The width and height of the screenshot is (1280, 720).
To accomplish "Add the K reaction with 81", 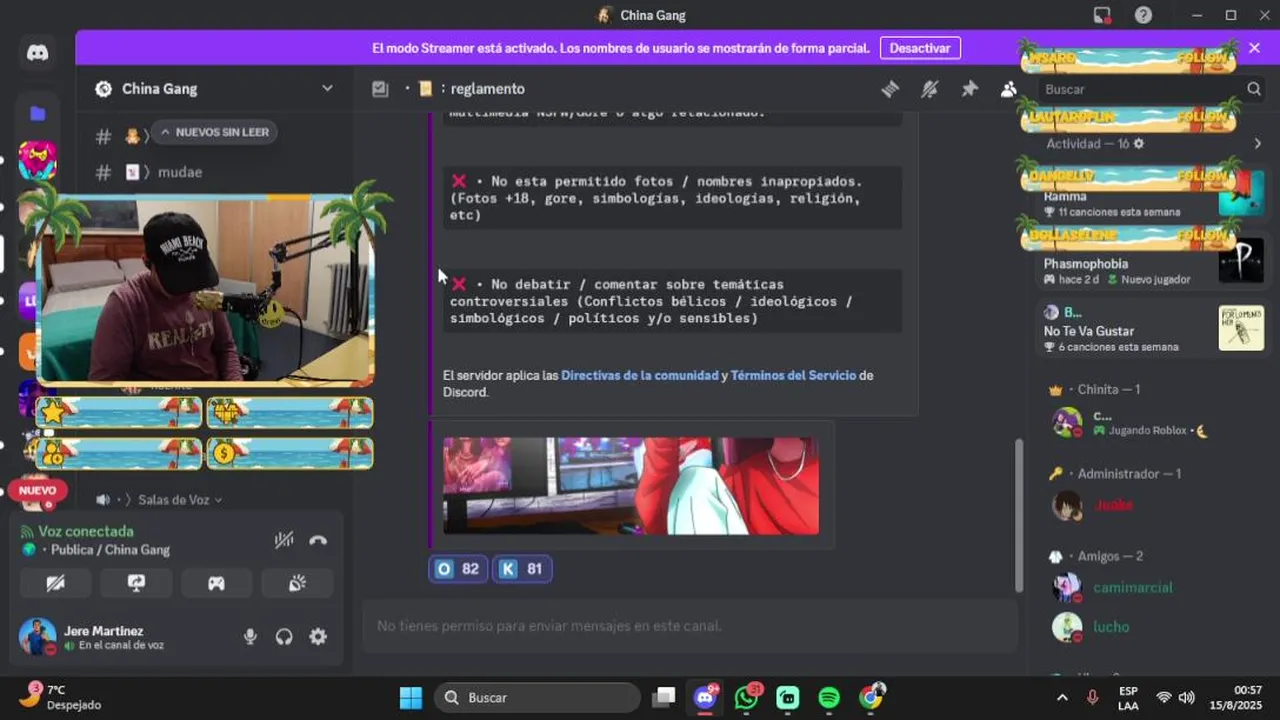I will (521, 569).
